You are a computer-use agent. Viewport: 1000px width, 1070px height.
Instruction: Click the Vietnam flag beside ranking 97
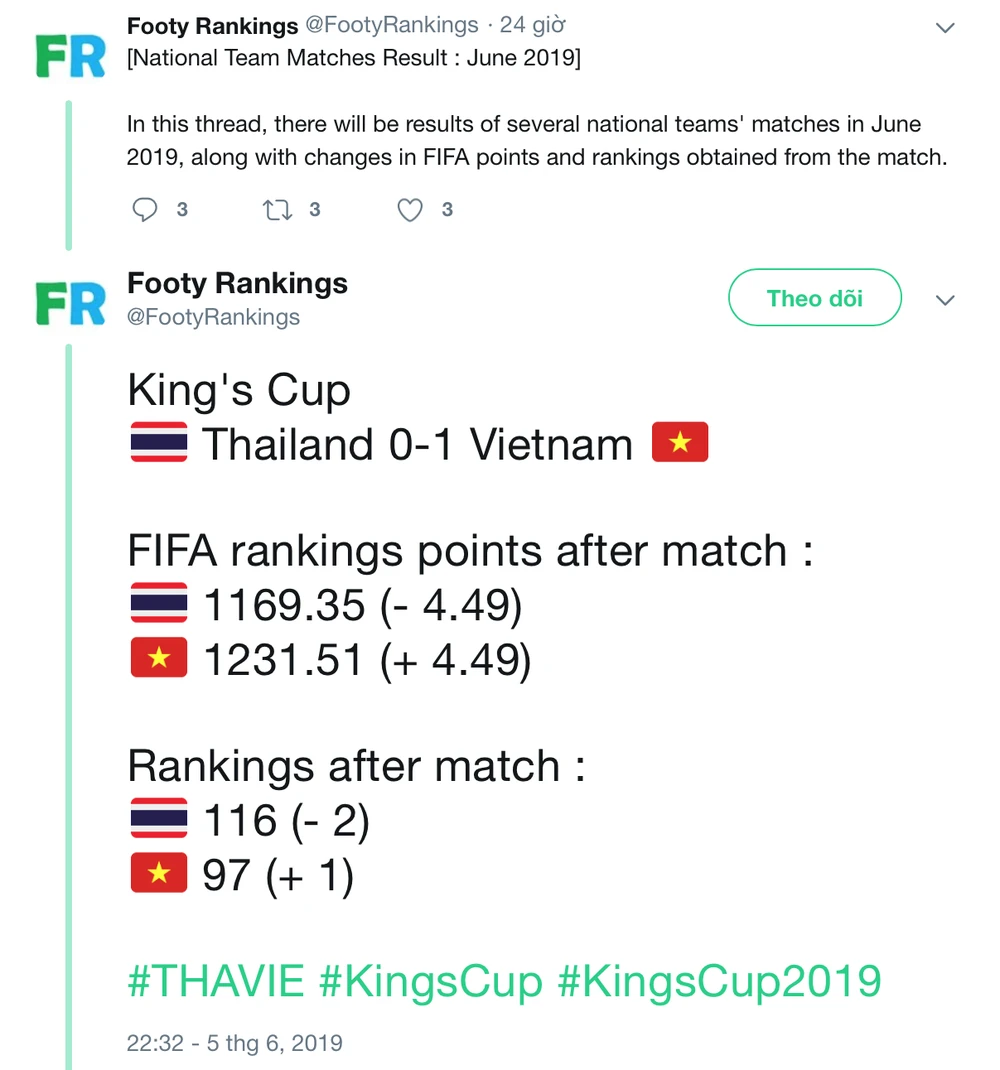click(159, 874)
